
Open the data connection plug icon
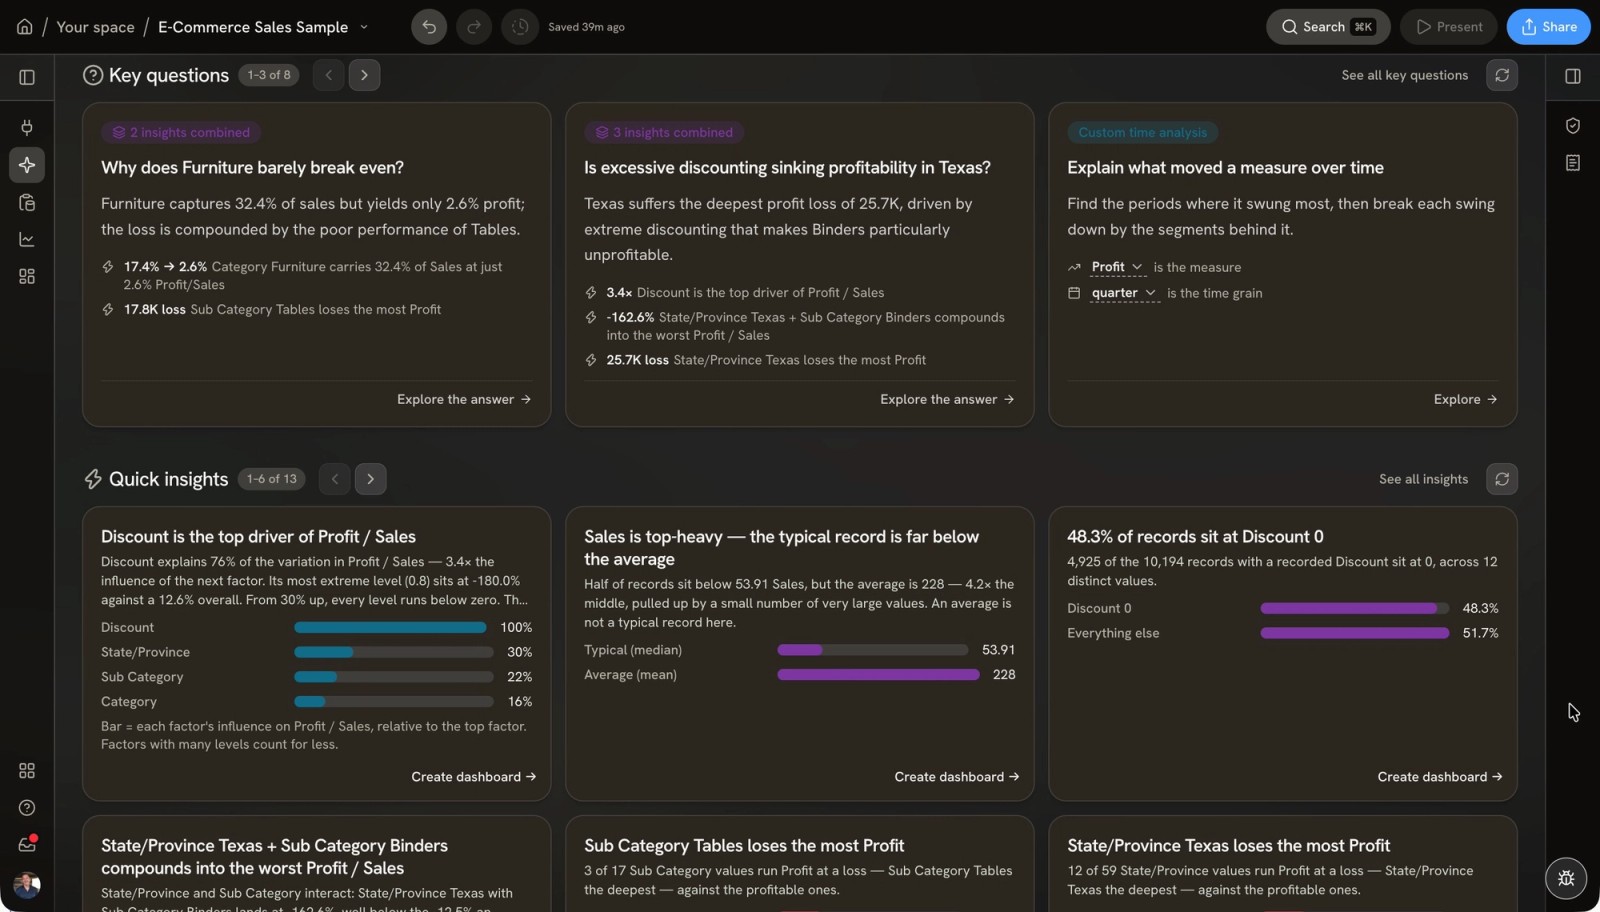pos(27,127)
